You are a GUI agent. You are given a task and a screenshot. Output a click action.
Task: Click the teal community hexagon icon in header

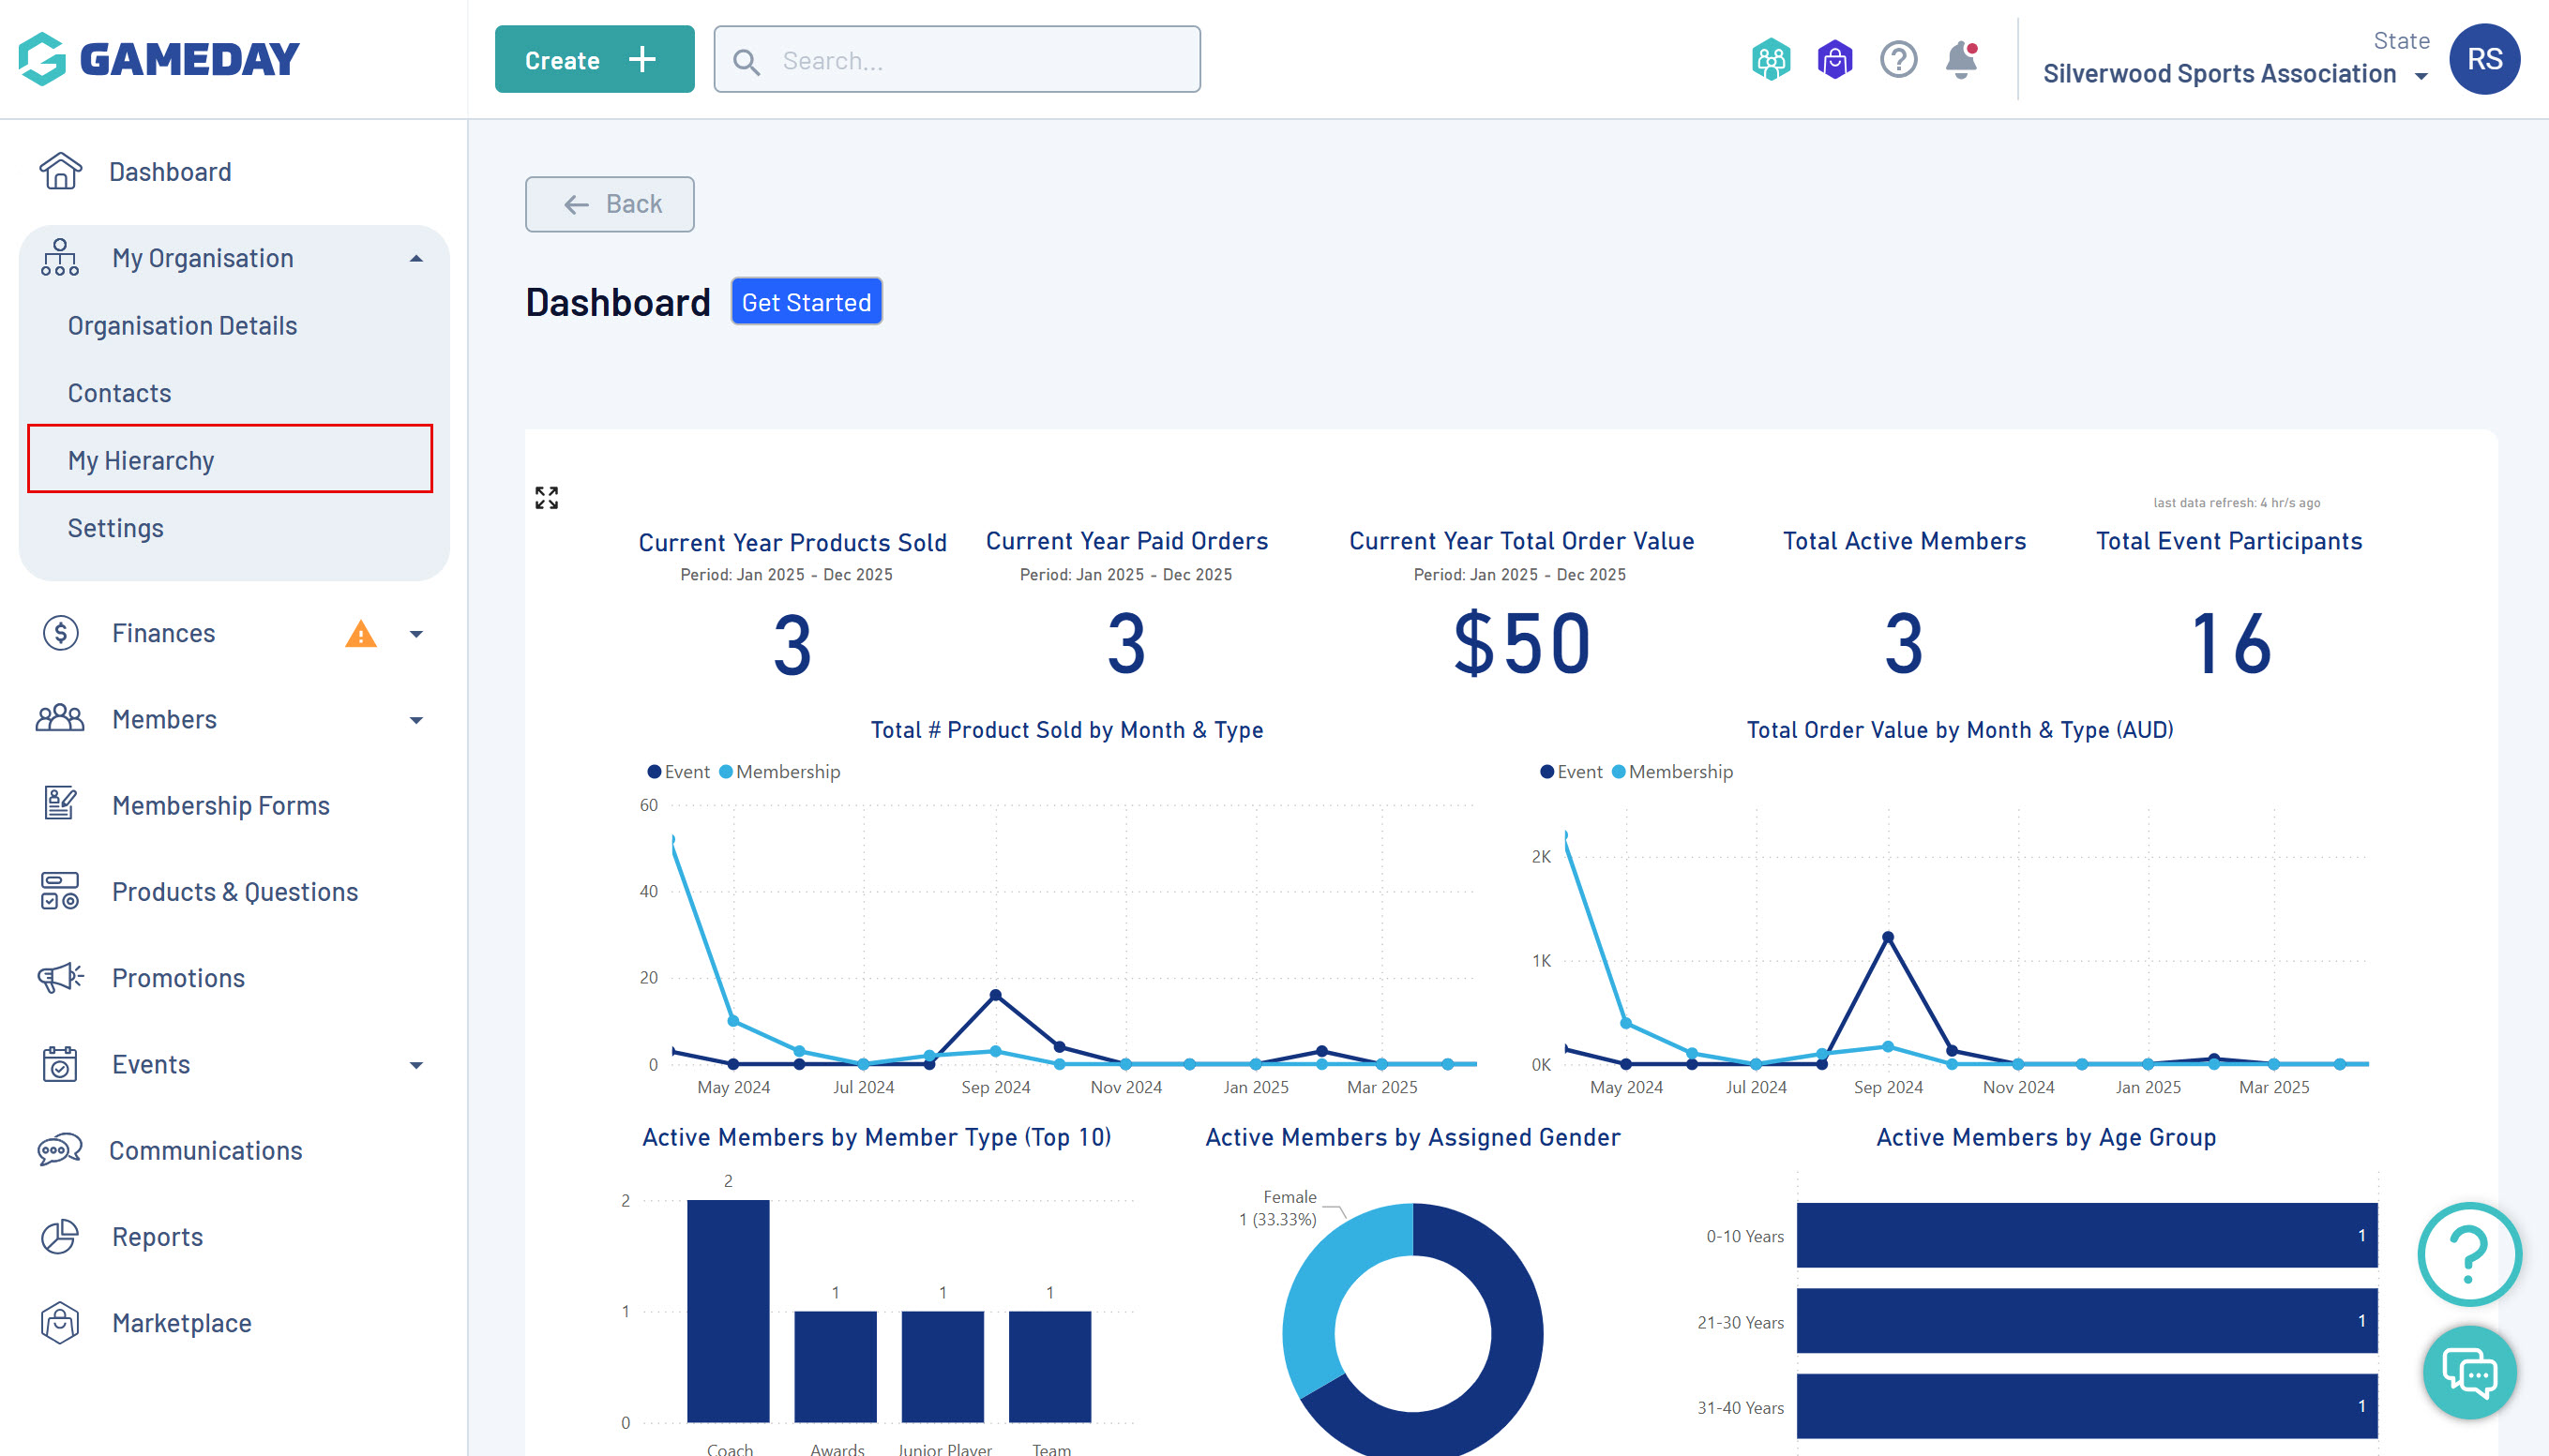[1770, 60]
